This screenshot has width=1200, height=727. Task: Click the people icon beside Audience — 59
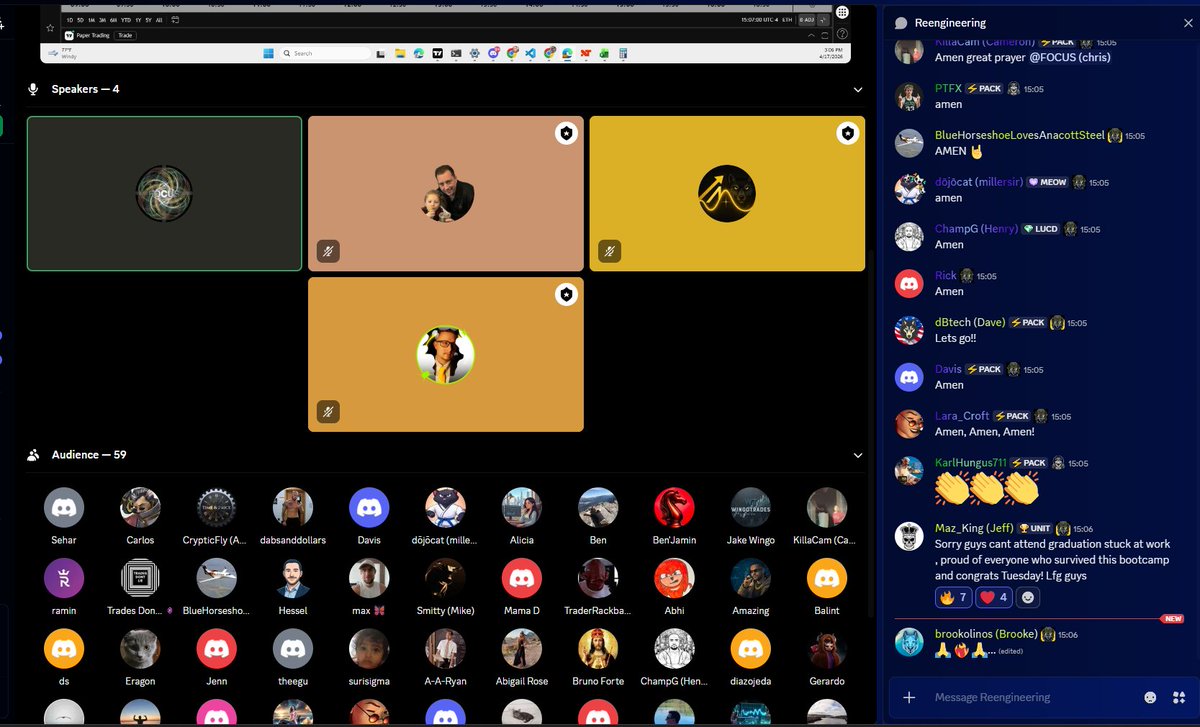point(33,455)
